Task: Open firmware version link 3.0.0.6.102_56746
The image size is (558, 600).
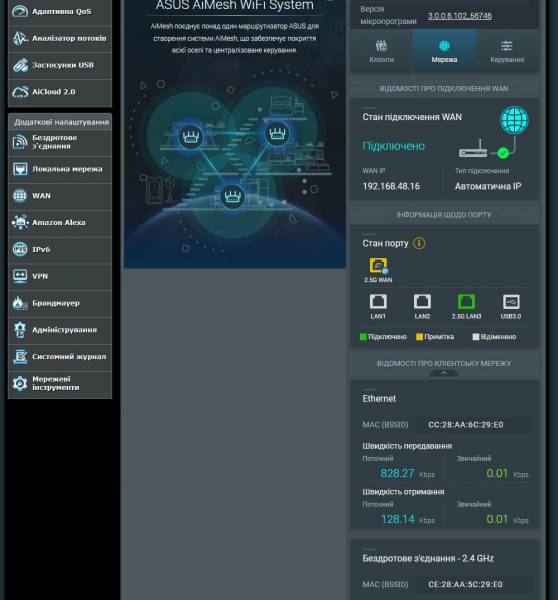Action: 460,16
